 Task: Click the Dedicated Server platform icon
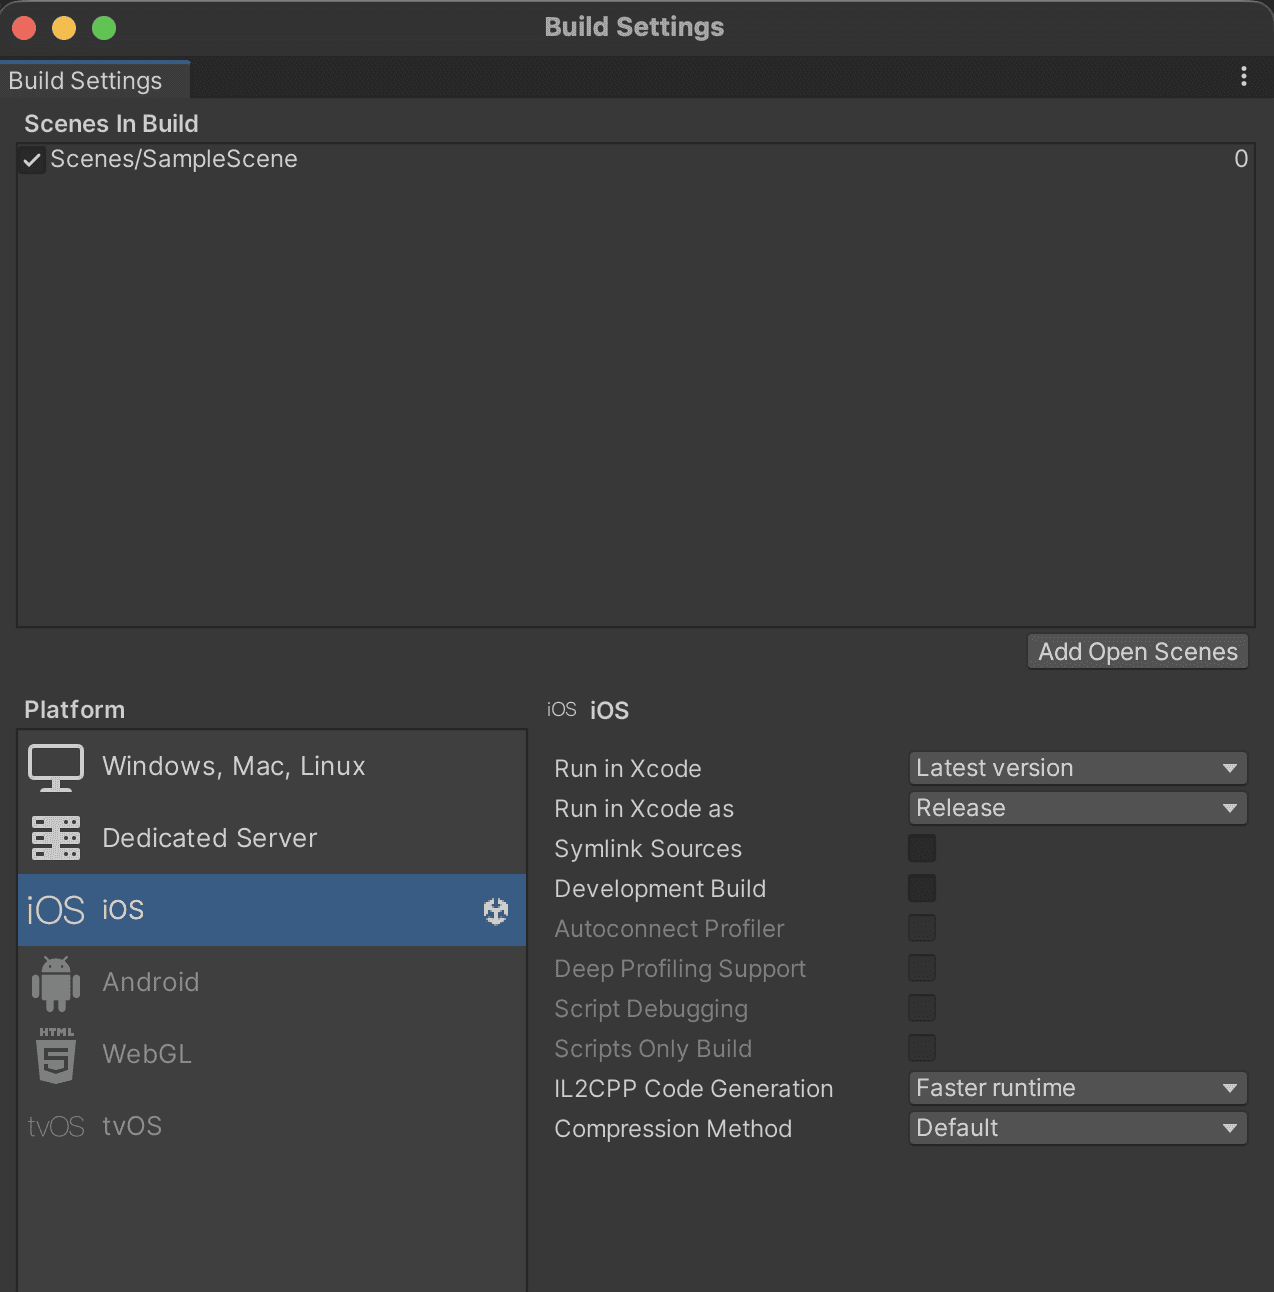[56, 838]
